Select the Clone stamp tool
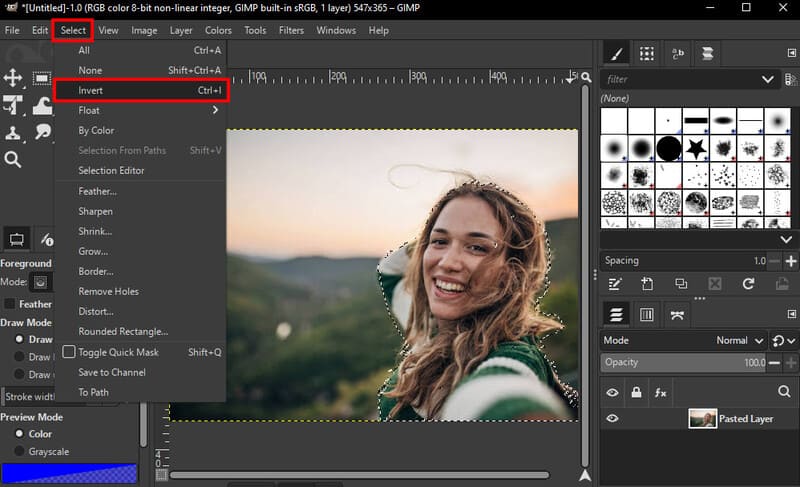 coord(13,133)
